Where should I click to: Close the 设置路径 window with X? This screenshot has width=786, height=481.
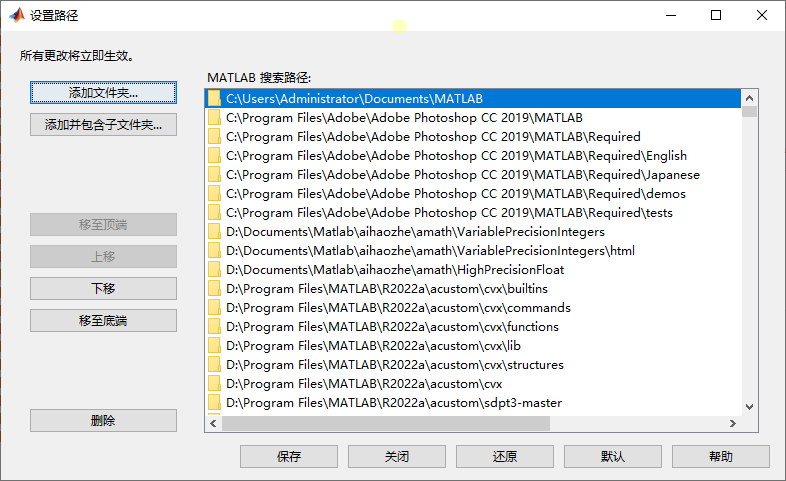[x=762, y=15]
